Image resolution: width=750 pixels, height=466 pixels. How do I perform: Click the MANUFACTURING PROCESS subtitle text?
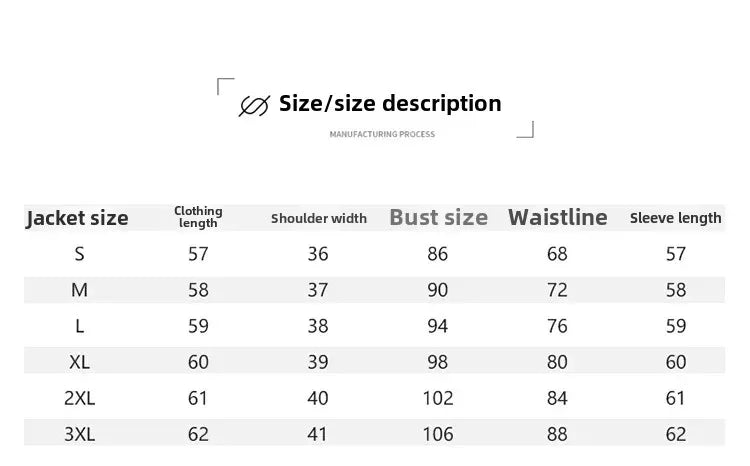(x=382, y=134)
